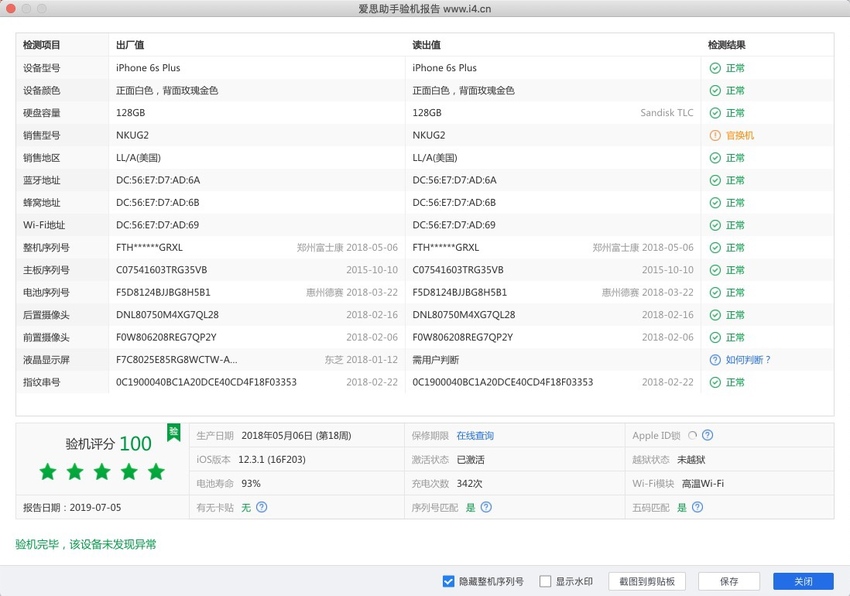Click the green check icon in 前置摄像头 row
This screenshot has width=850, height=596.
pyautogui.click(x=715, y=337)
